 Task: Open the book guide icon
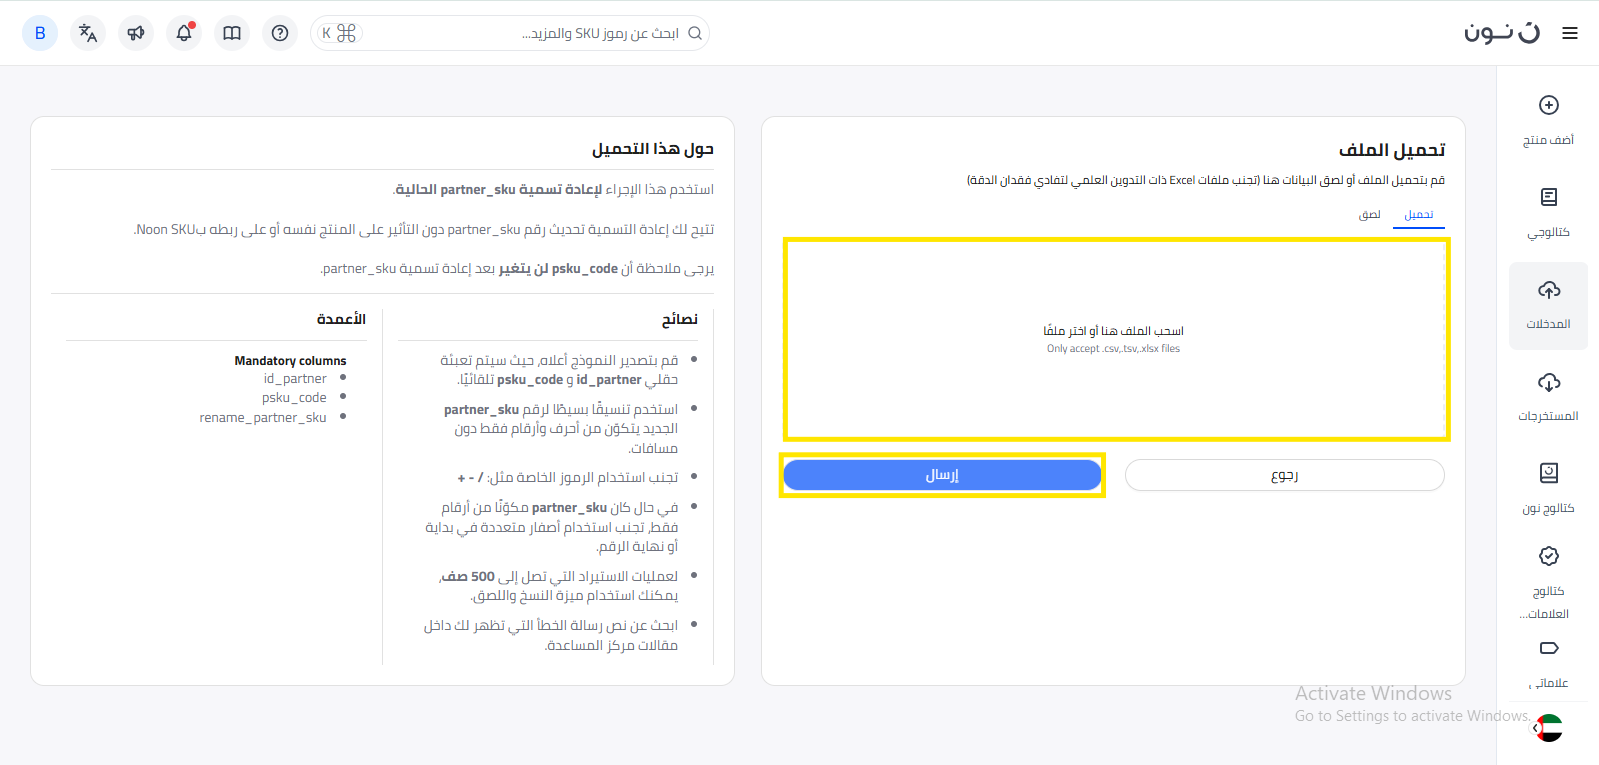pyautogui.click(x=232, y=33)
